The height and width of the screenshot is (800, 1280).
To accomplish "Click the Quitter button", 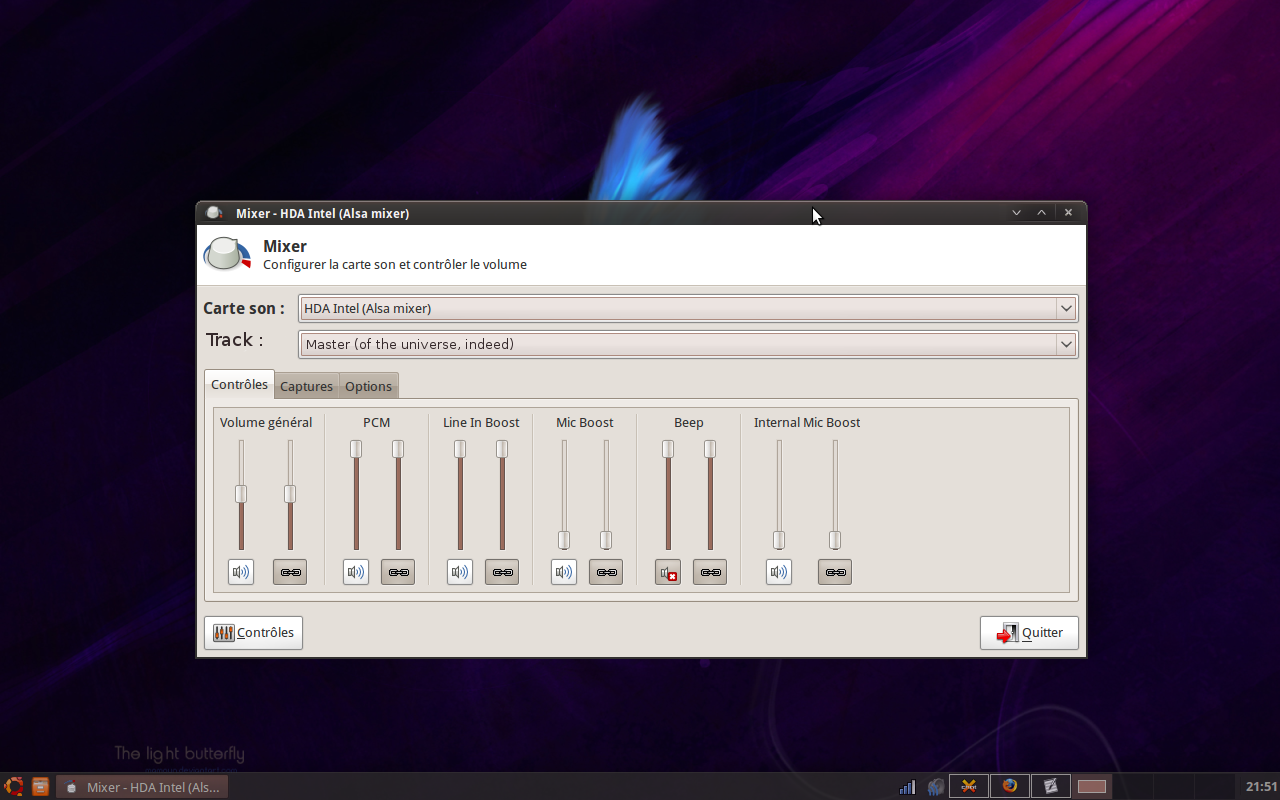I will [x=1029, y=633].
